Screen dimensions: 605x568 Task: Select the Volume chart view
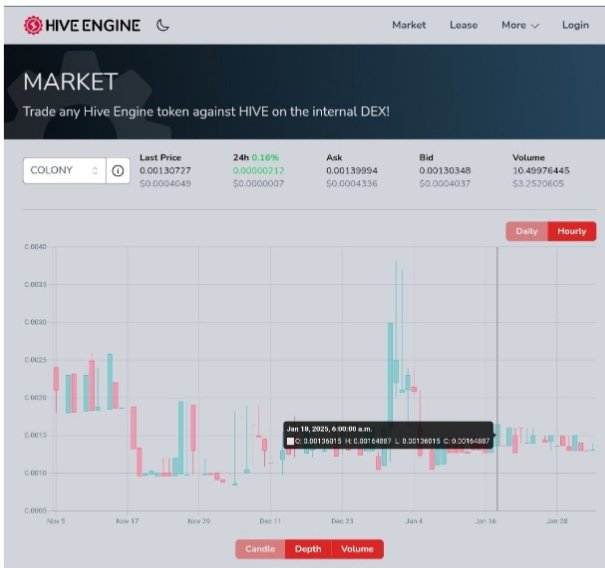[x=357, y=549]
